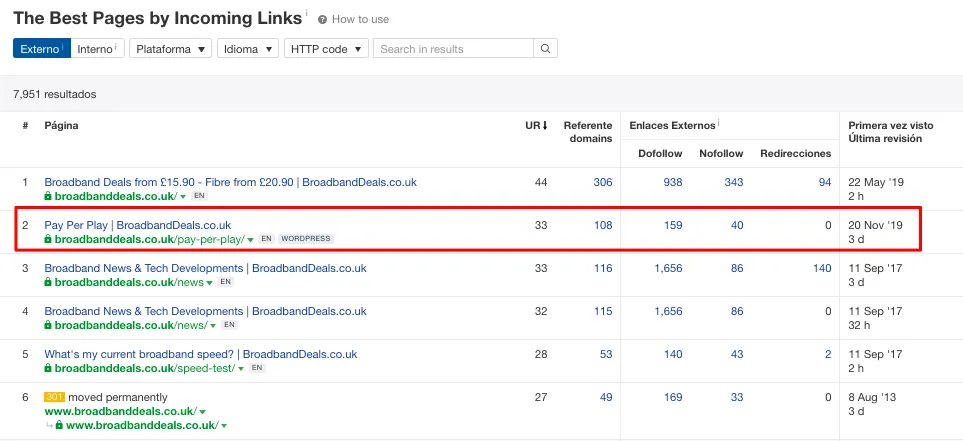
Task: Open the How to use link
Action: 360,20
